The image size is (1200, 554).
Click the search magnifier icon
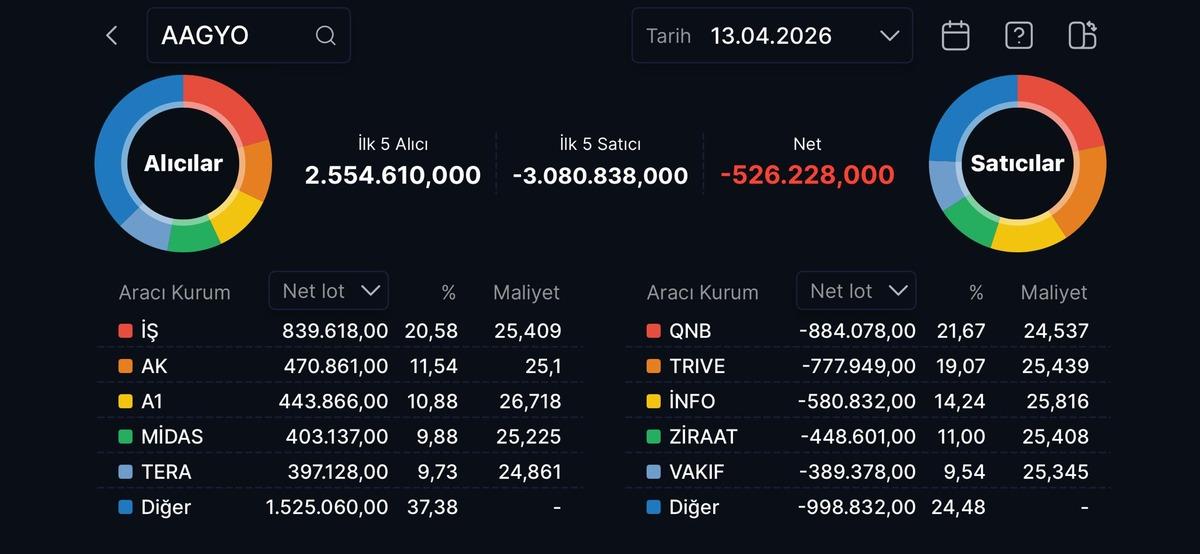point(325,36)
